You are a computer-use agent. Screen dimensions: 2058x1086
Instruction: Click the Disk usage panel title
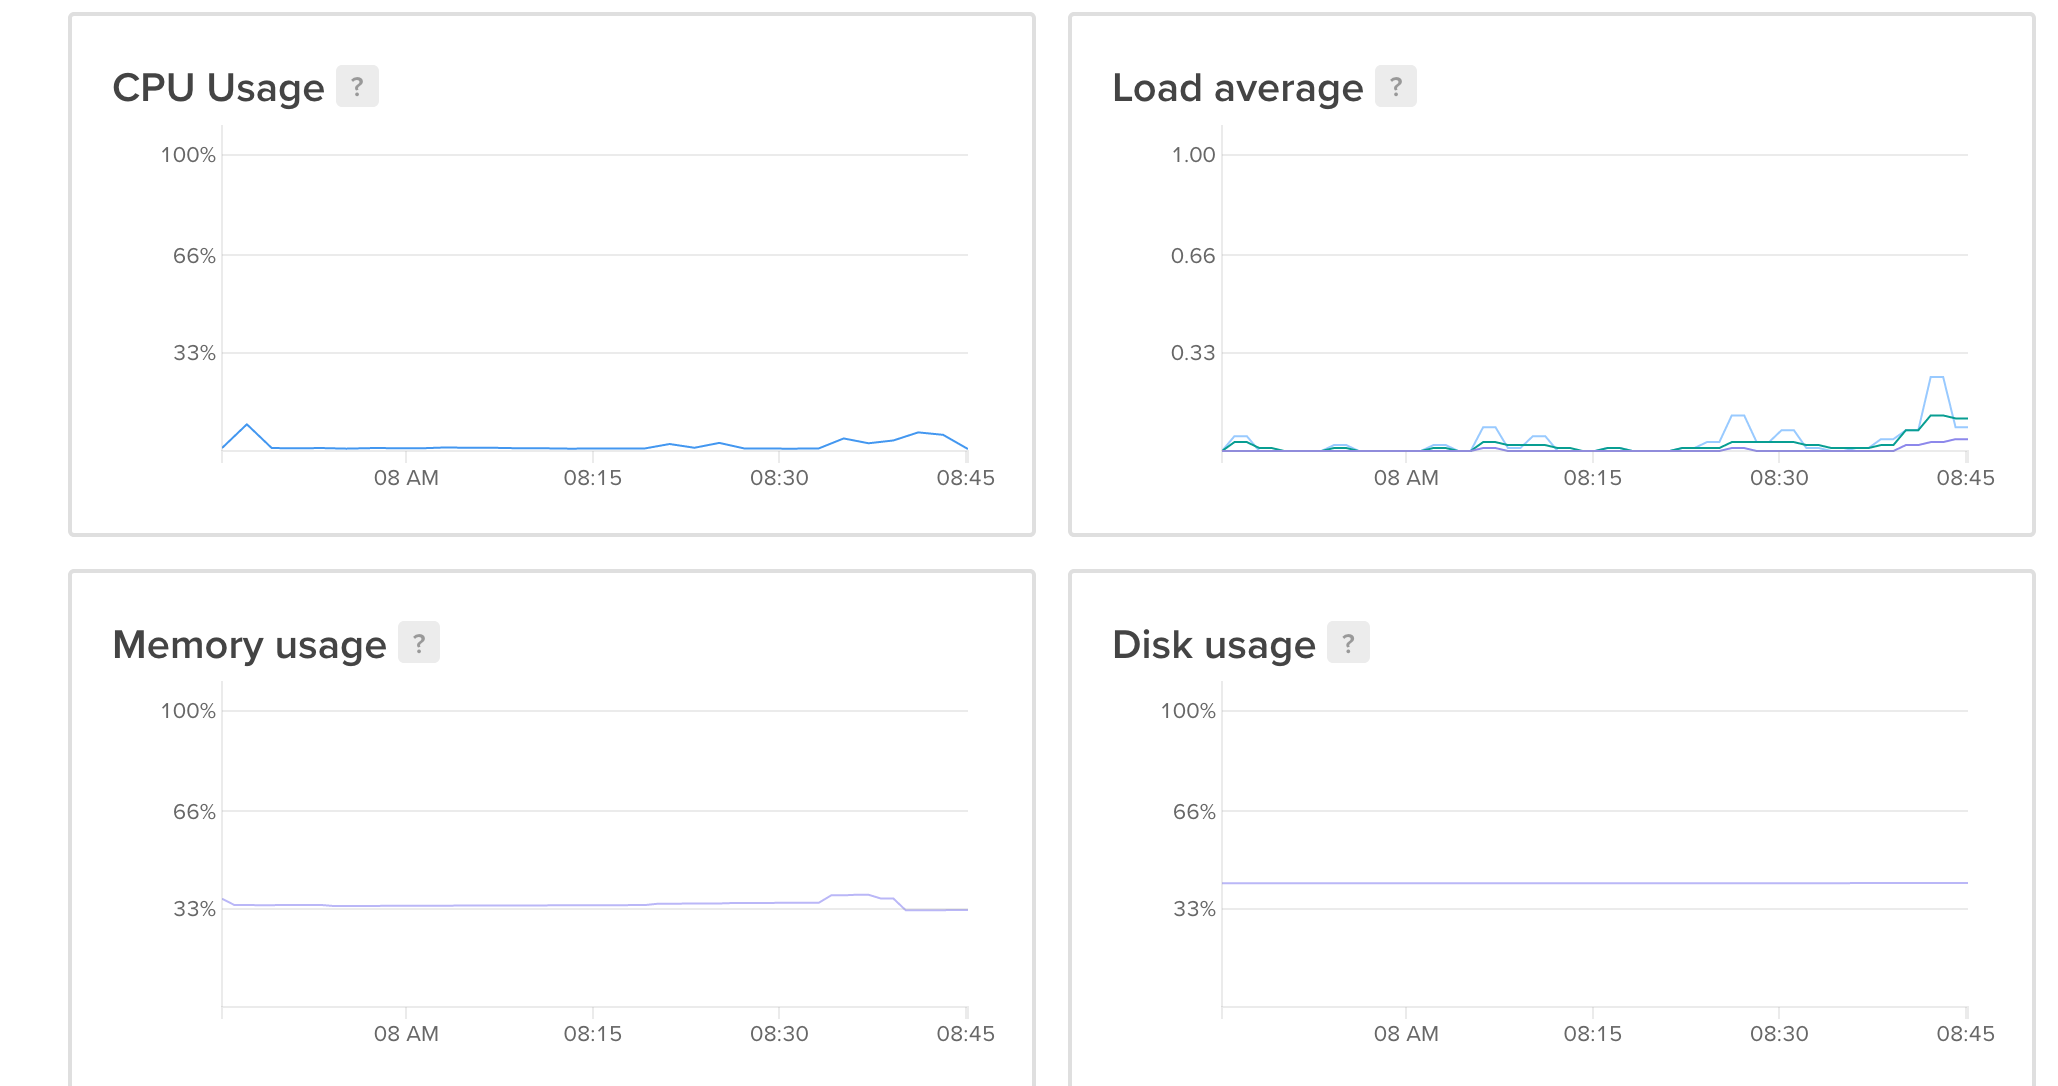click(1214, 644)
